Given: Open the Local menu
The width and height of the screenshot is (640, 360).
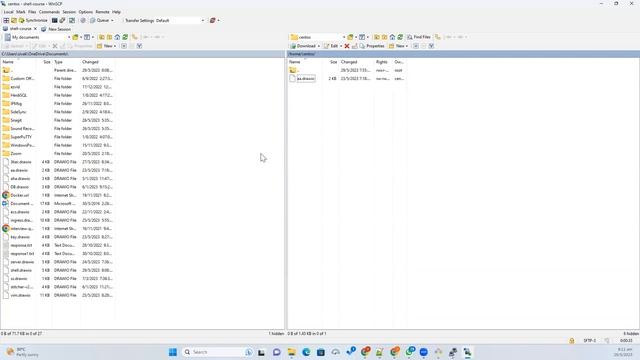Looking at the screenshot, I should [x=9, y=12].
